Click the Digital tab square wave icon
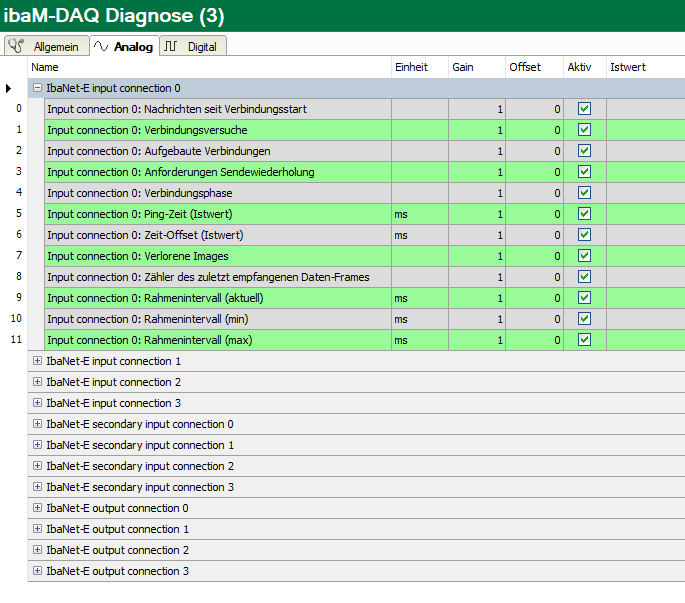The height and width of the screenshot is (603, 685). tap(170, 46)
